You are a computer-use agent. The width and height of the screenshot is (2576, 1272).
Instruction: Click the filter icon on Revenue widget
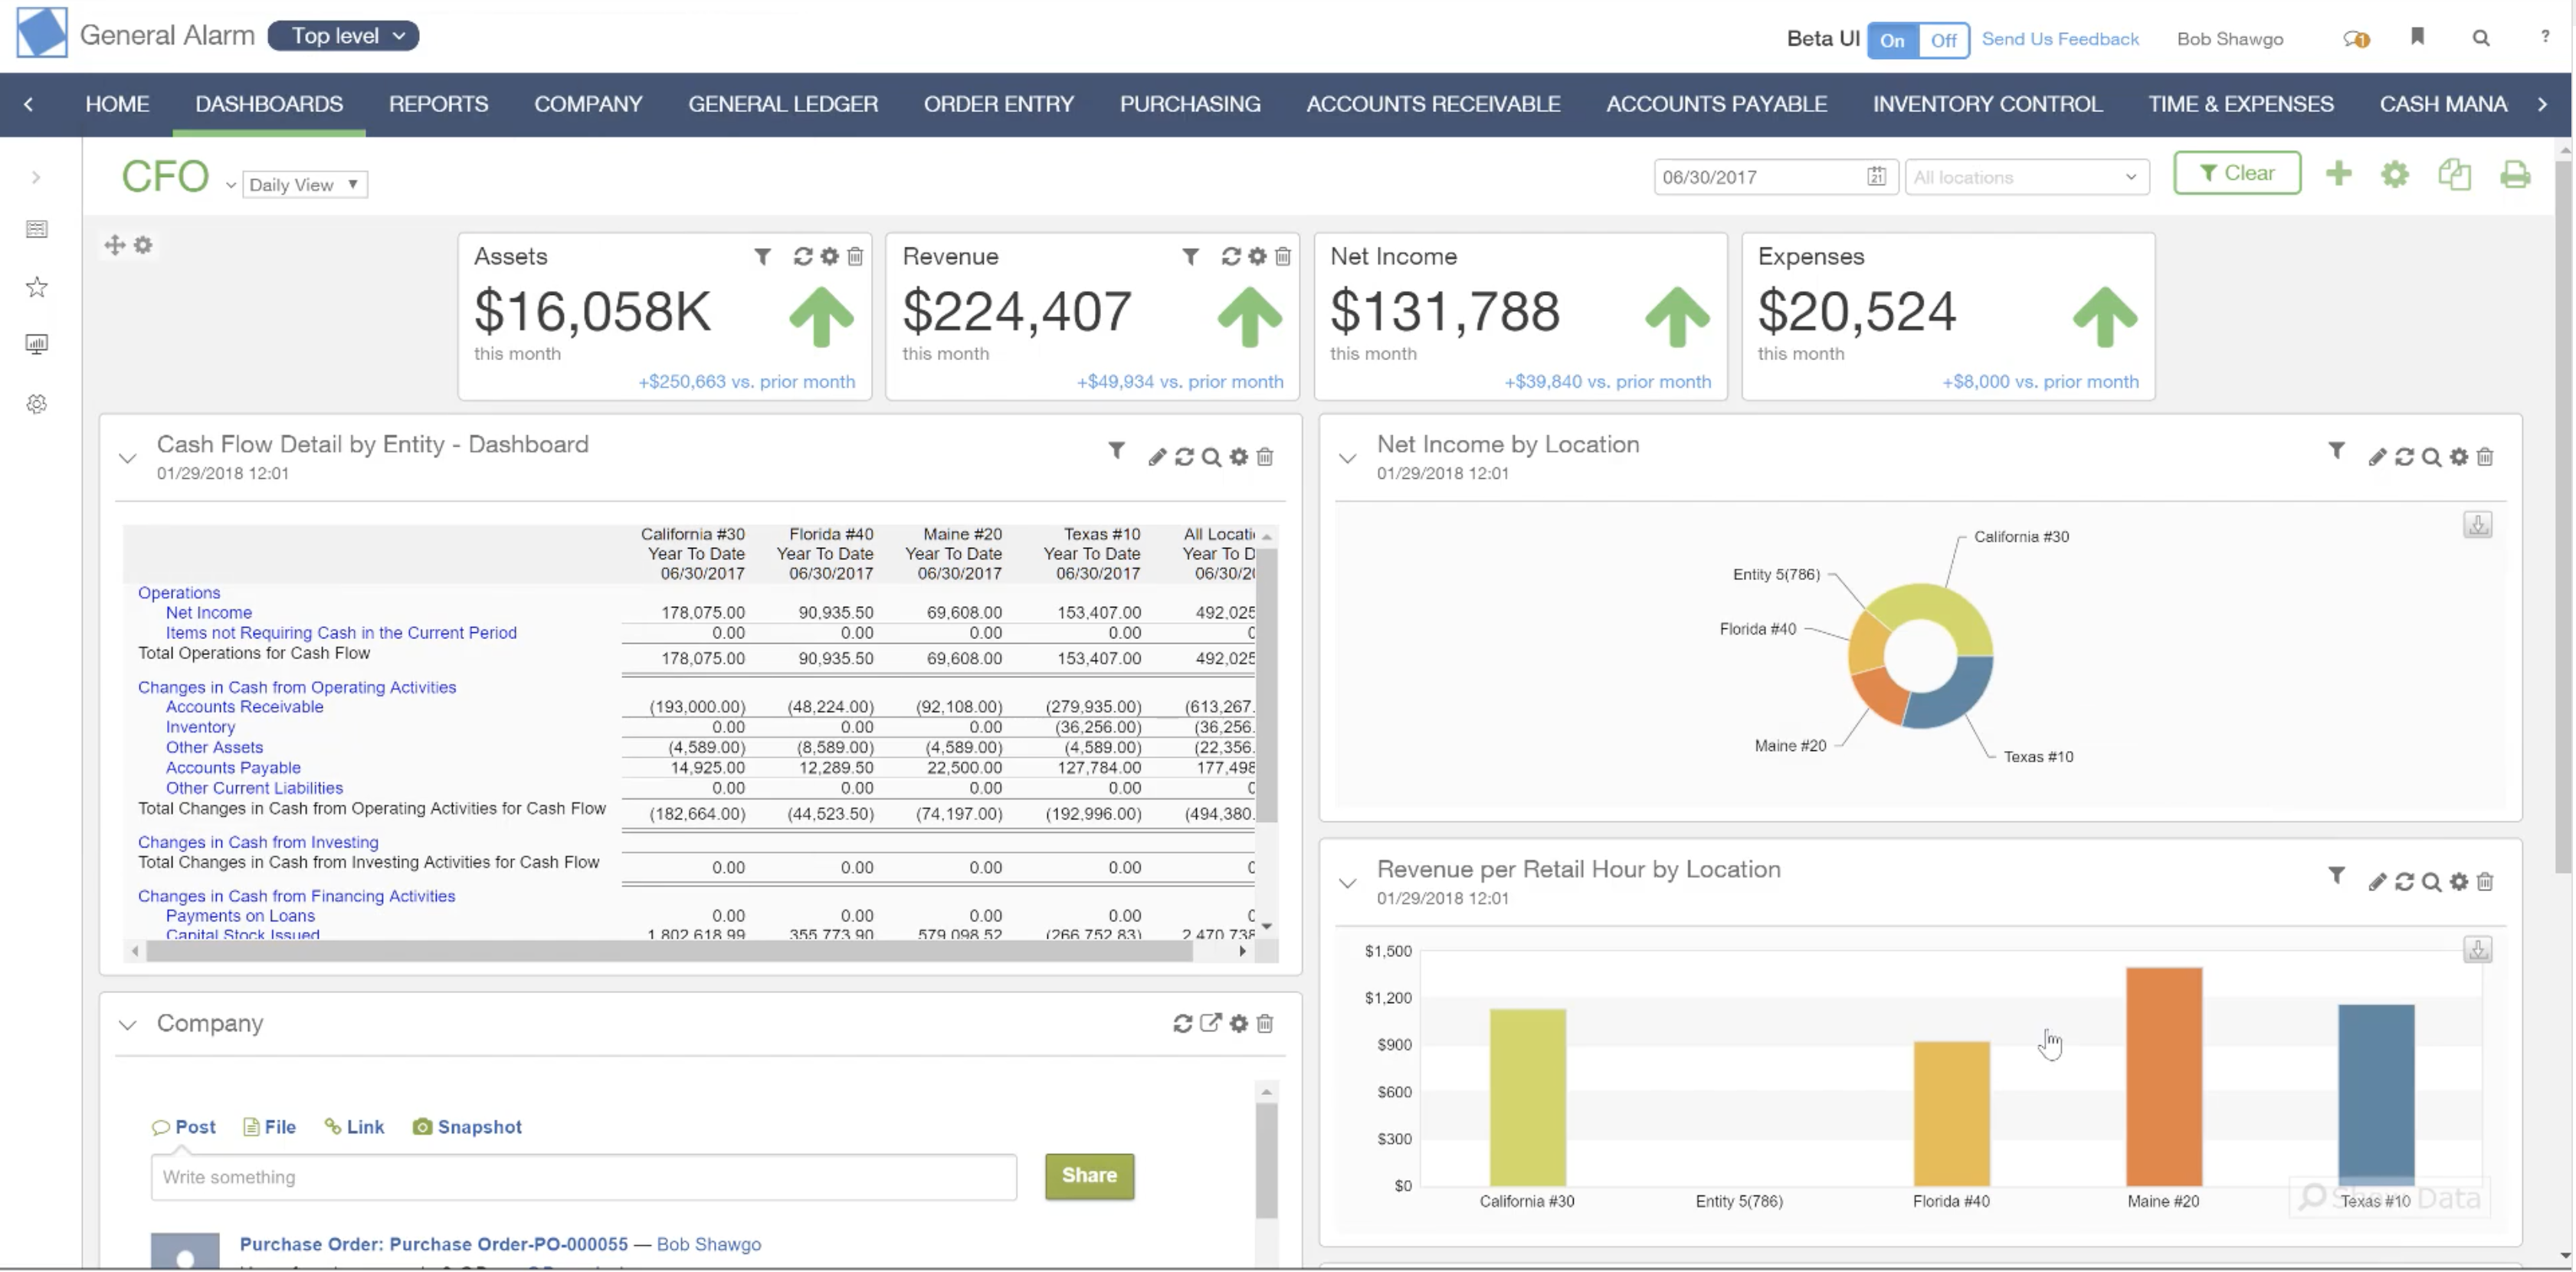coord(1193,253)
